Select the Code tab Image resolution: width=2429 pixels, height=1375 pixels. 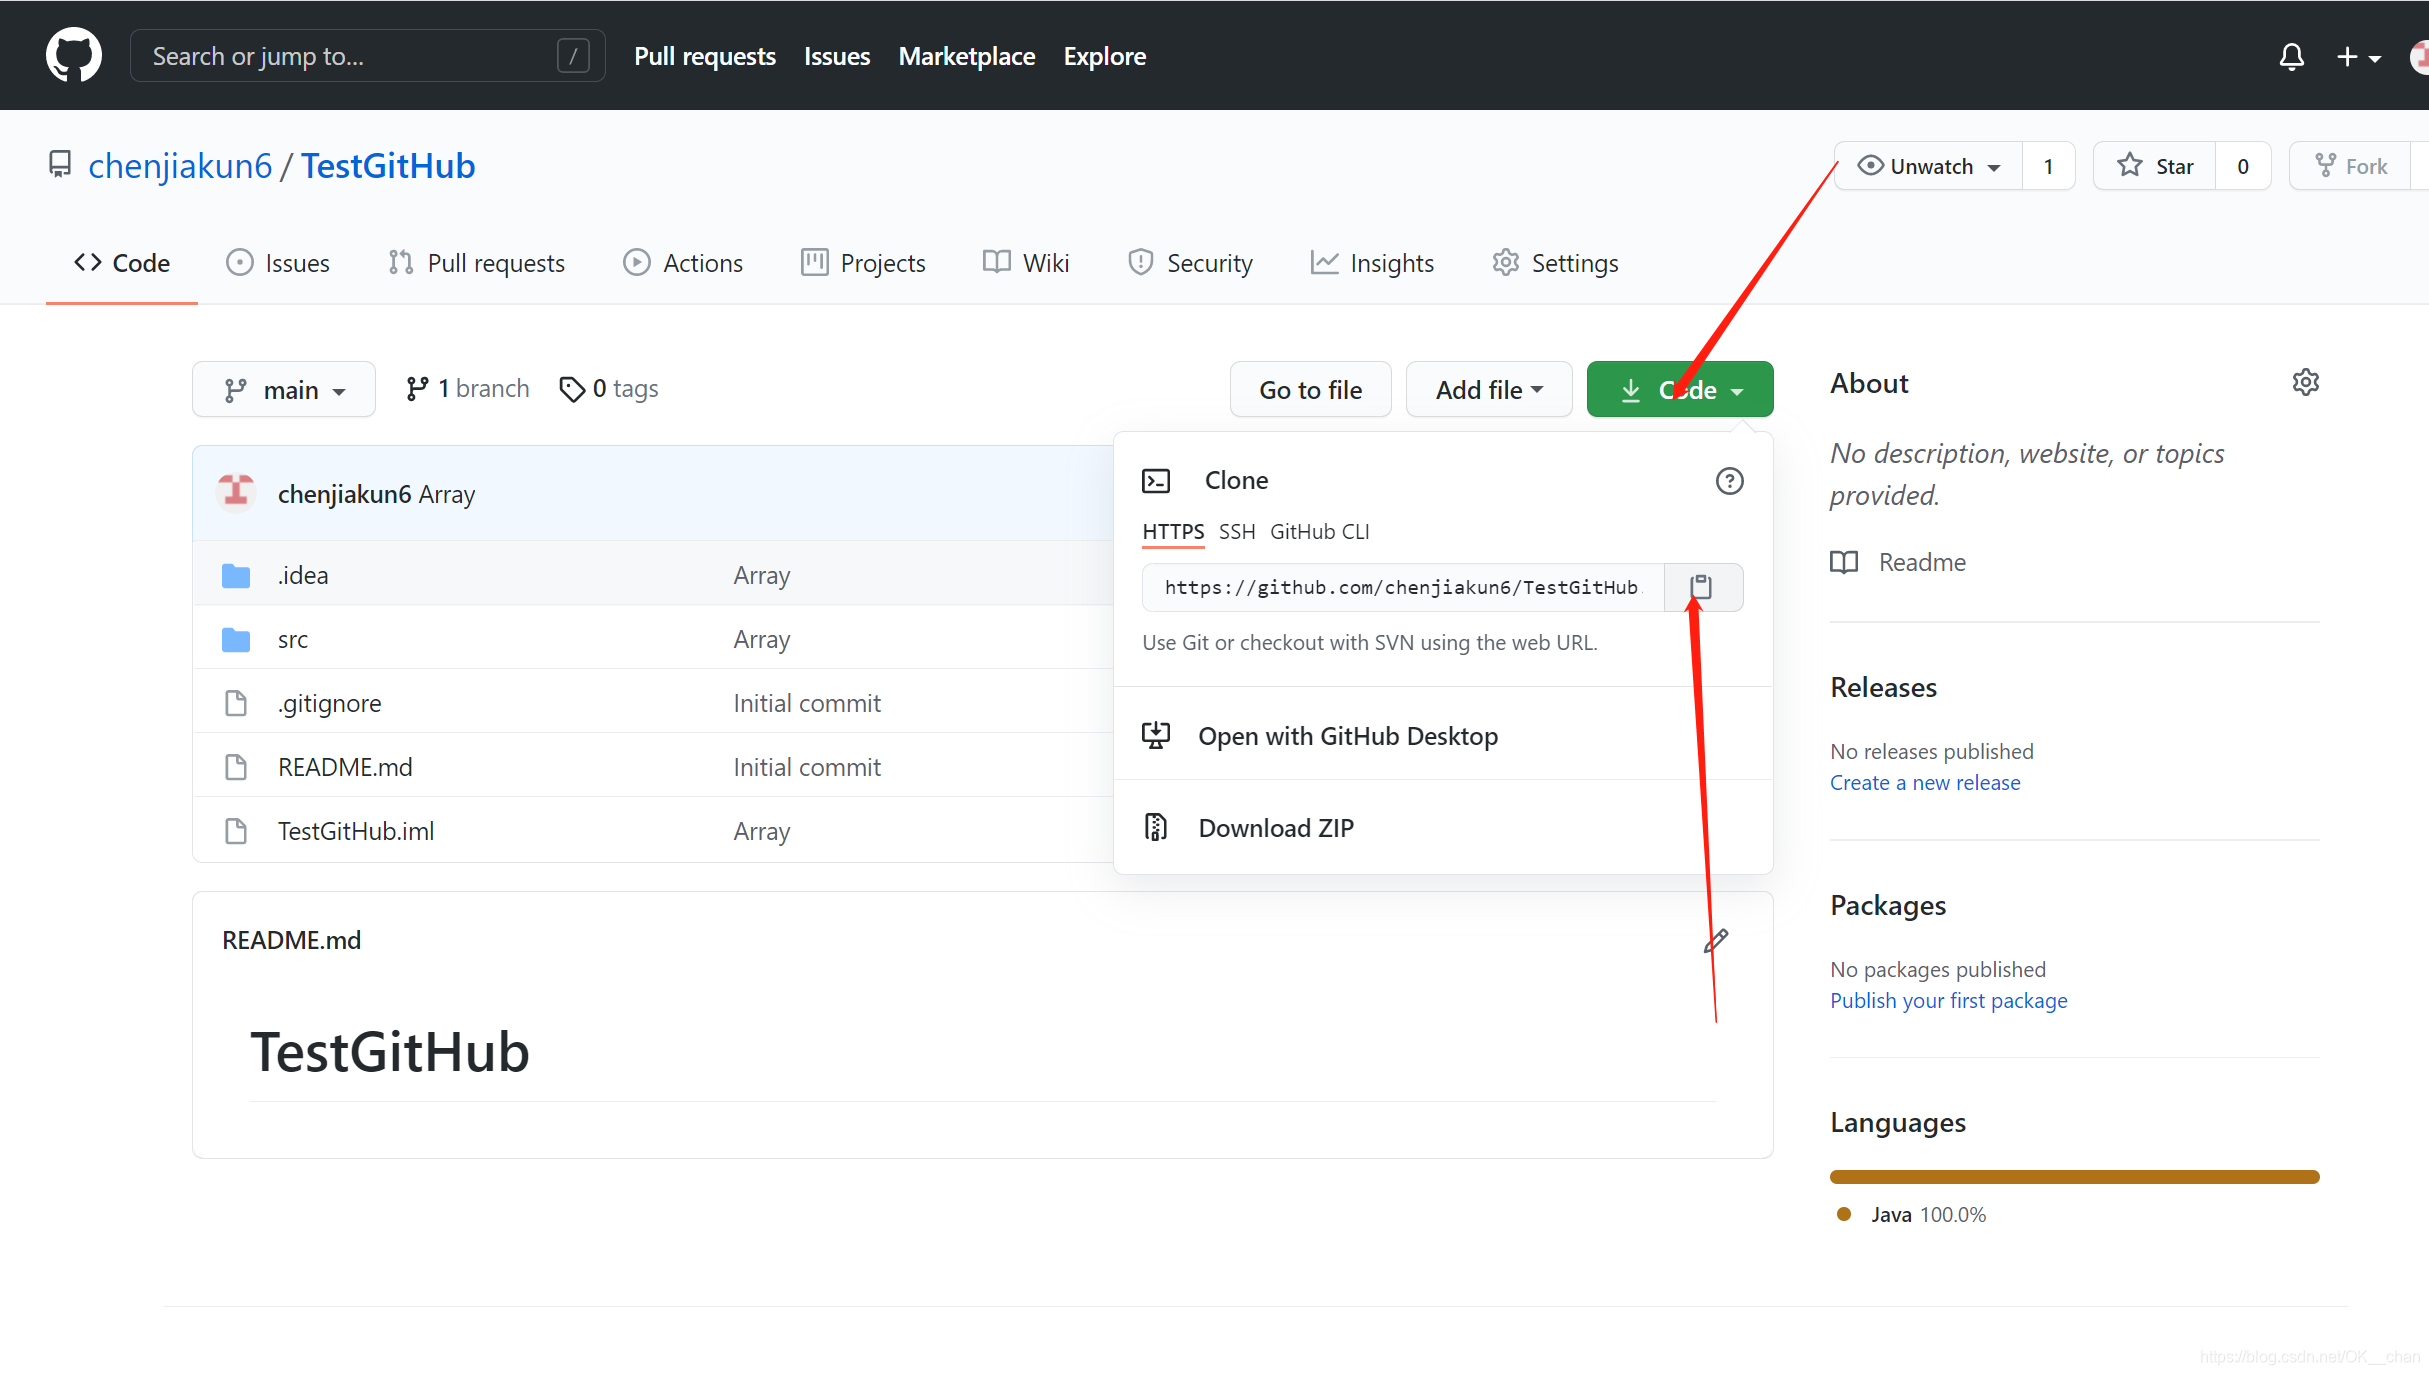(122, 263)
